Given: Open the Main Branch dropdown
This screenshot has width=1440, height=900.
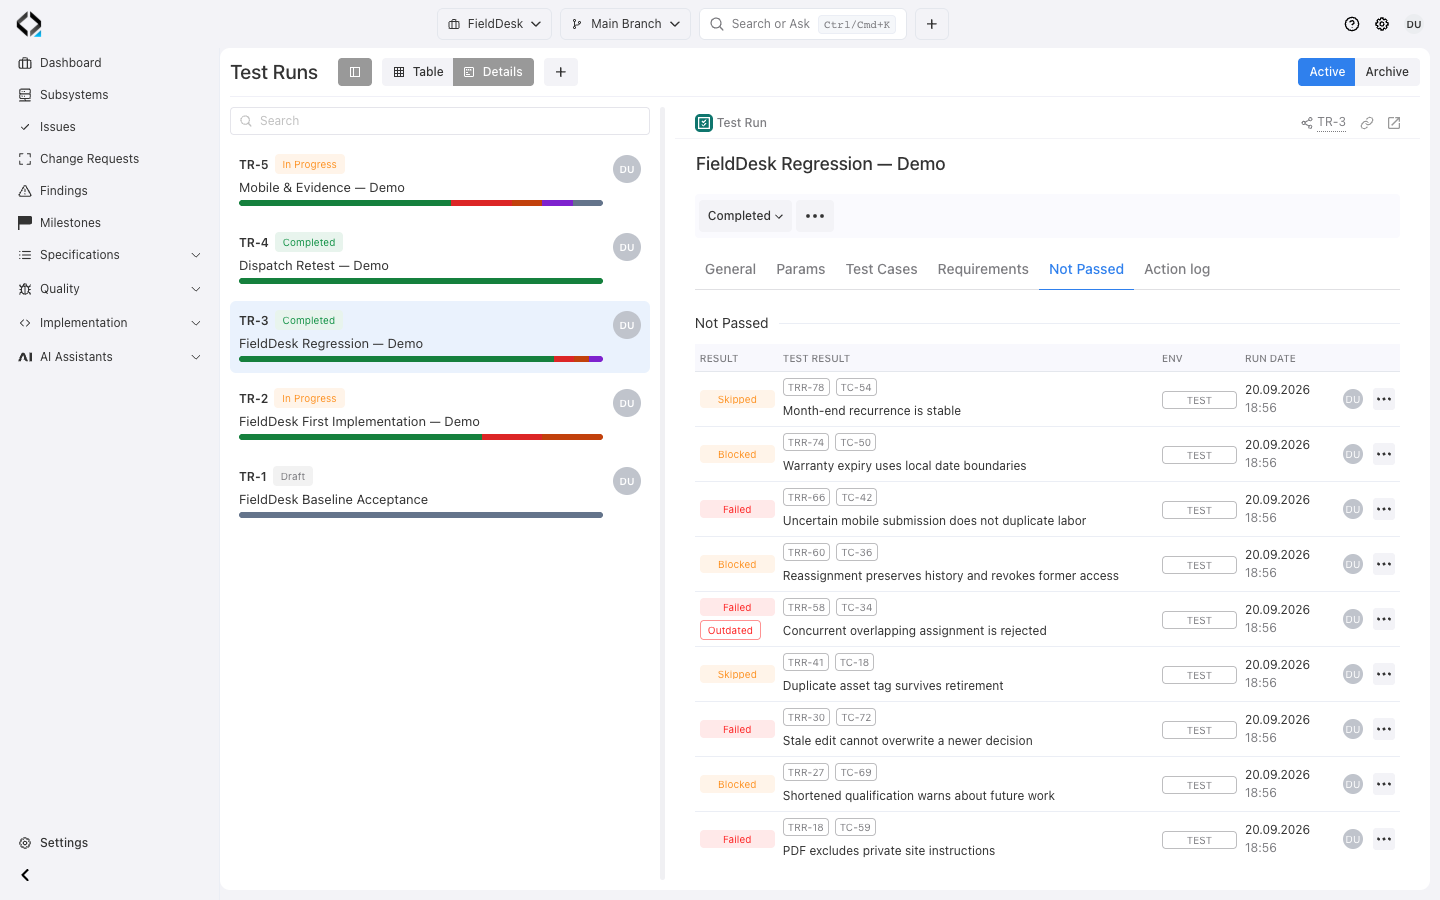Looking at the screenshot, I should (625, 24).
